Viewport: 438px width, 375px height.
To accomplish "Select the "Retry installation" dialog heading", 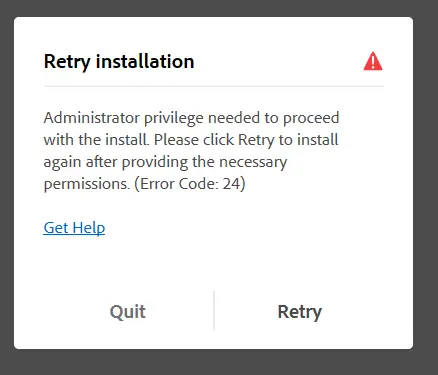I will 119,62.
